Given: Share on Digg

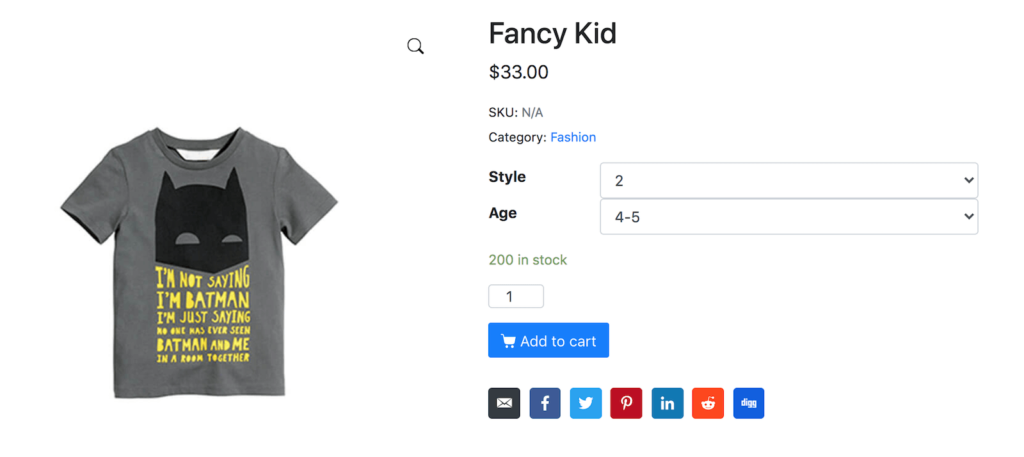Looking at the screenshot, I should [x=748, y=403].
